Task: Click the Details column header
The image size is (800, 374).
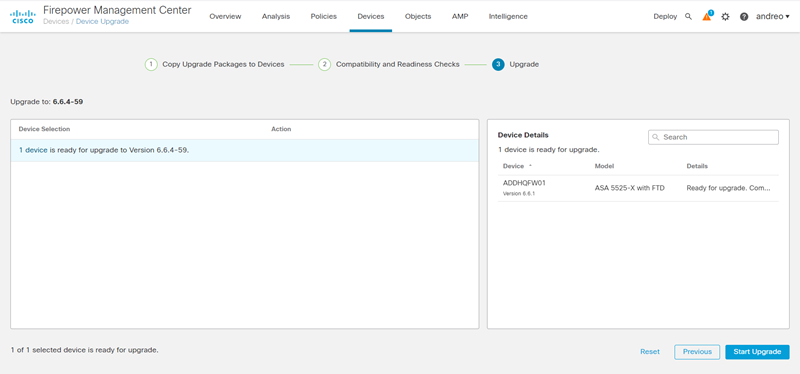Action: (697, 166)
